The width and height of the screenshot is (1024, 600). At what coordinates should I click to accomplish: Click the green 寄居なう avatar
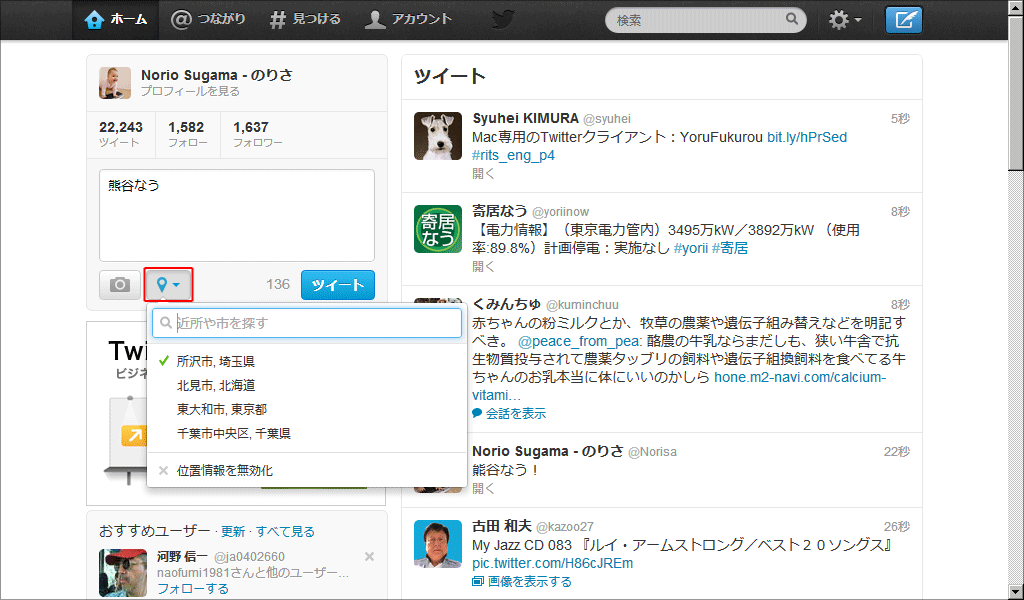pyautogui.click(x=438, y=229)
